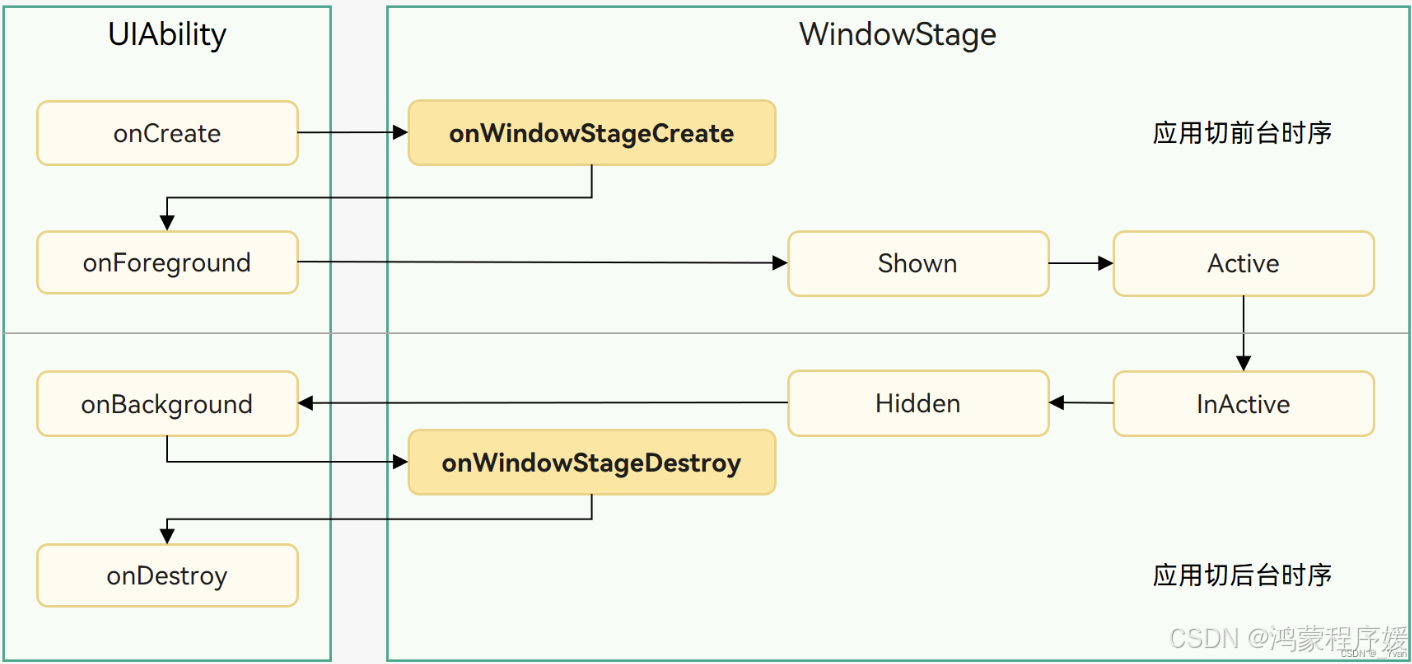
Task: Select the UIAbility section title
Action: [166, 34]
